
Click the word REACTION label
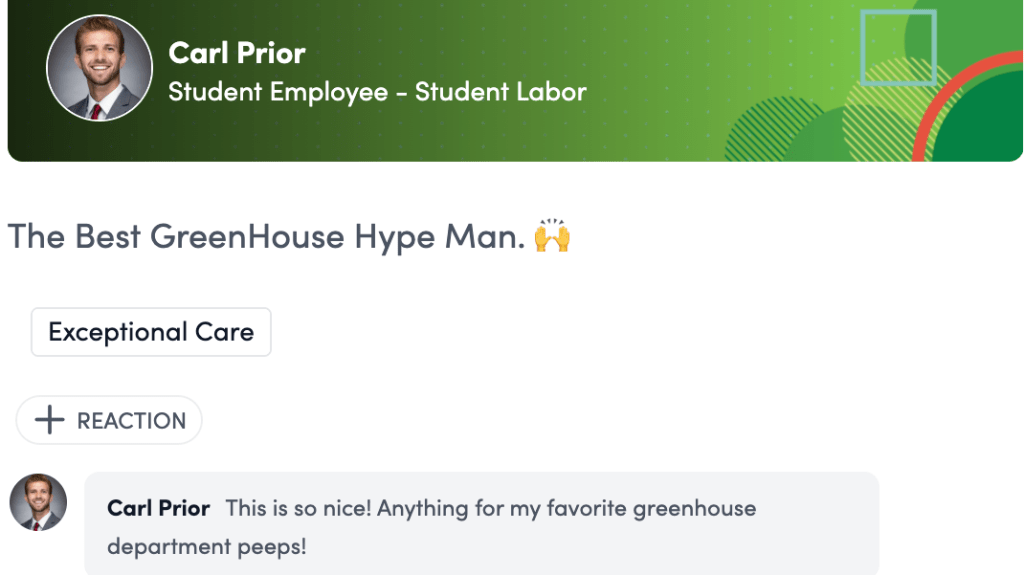click(131, 421)
